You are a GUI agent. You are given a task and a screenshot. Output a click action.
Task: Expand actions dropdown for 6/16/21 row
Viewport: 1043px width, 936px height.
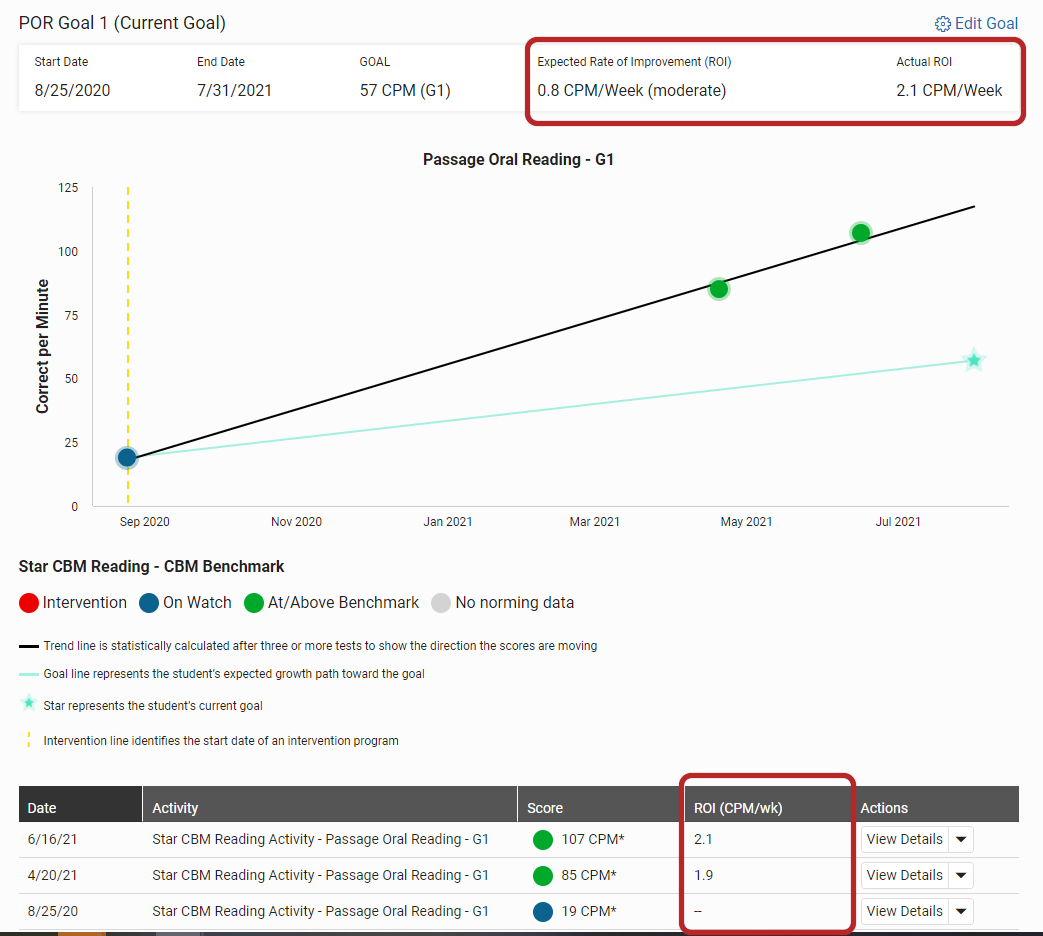[x=961, y=840]
